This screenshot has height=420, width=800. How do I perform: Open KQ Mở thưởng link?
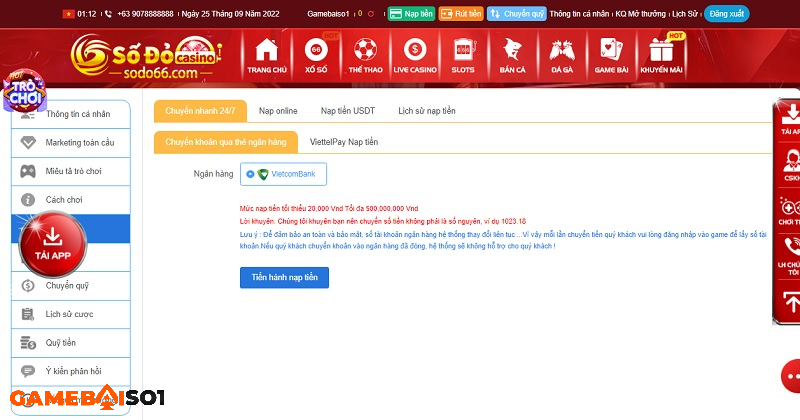pos(640,14)
